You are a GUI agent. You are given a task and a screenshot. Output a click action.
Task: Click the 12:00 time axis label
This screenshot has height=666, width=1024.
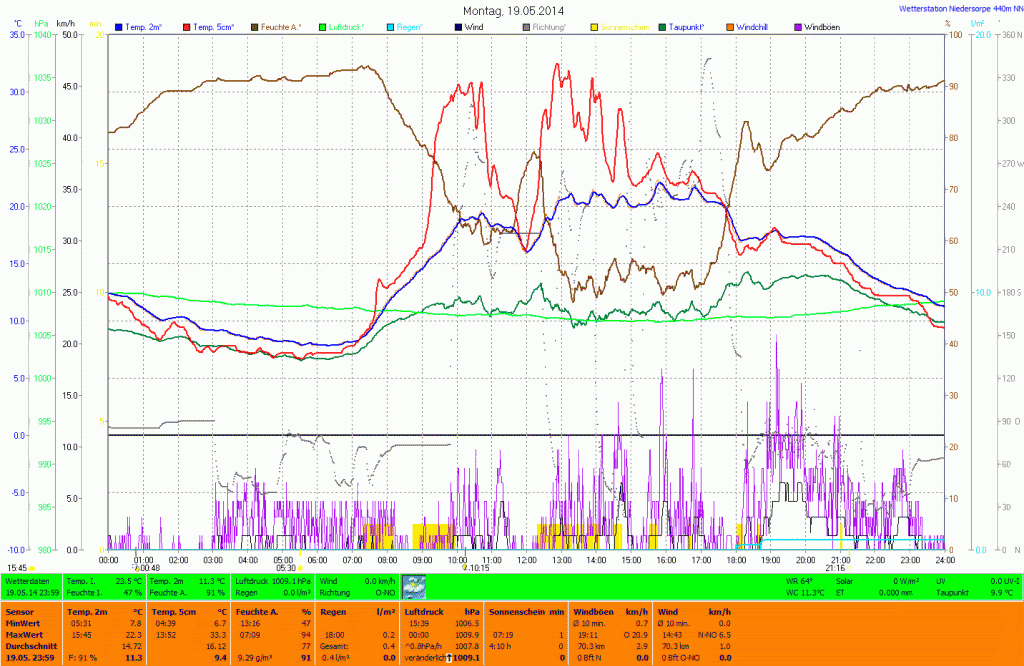[526, 560]
